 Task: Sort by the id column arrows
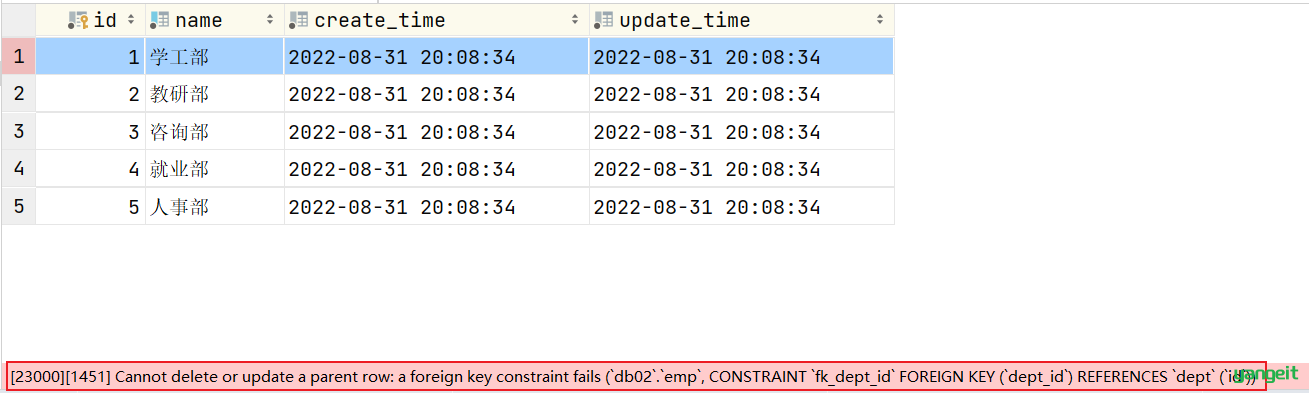click(130, 20)
